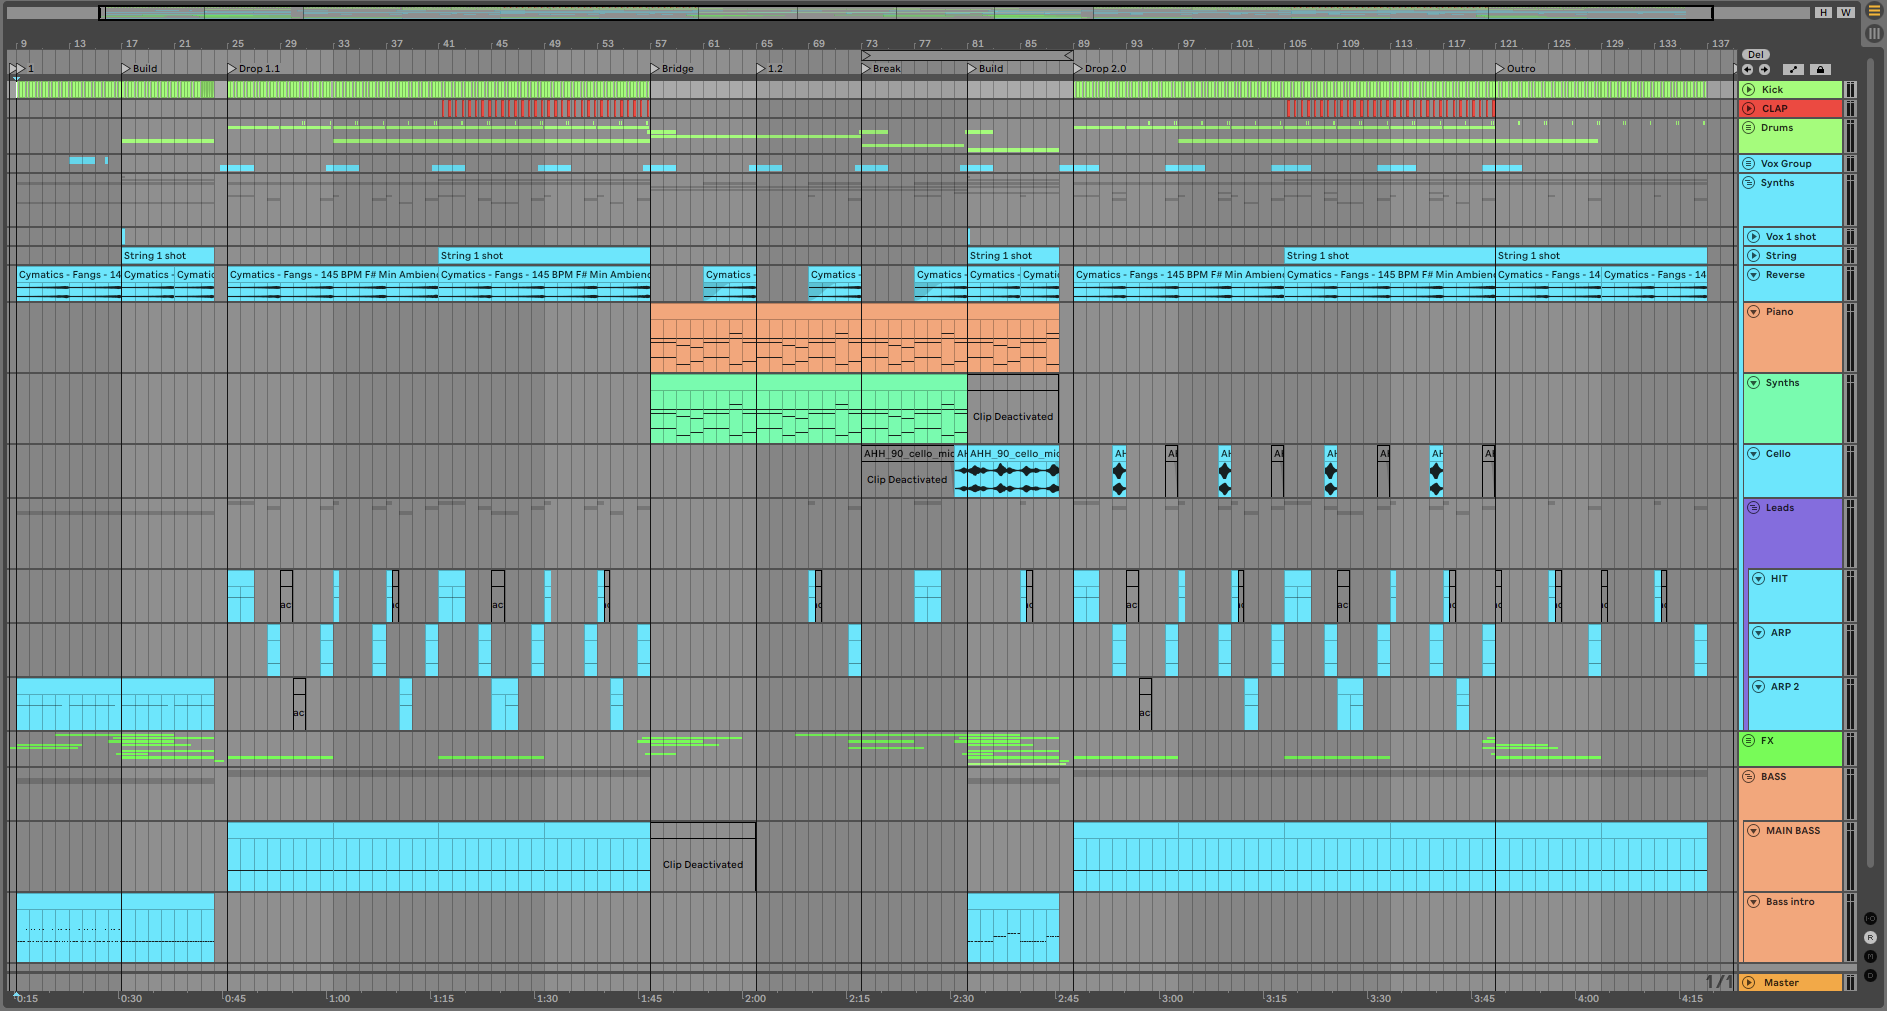Click the Leads group track title

1780,508
